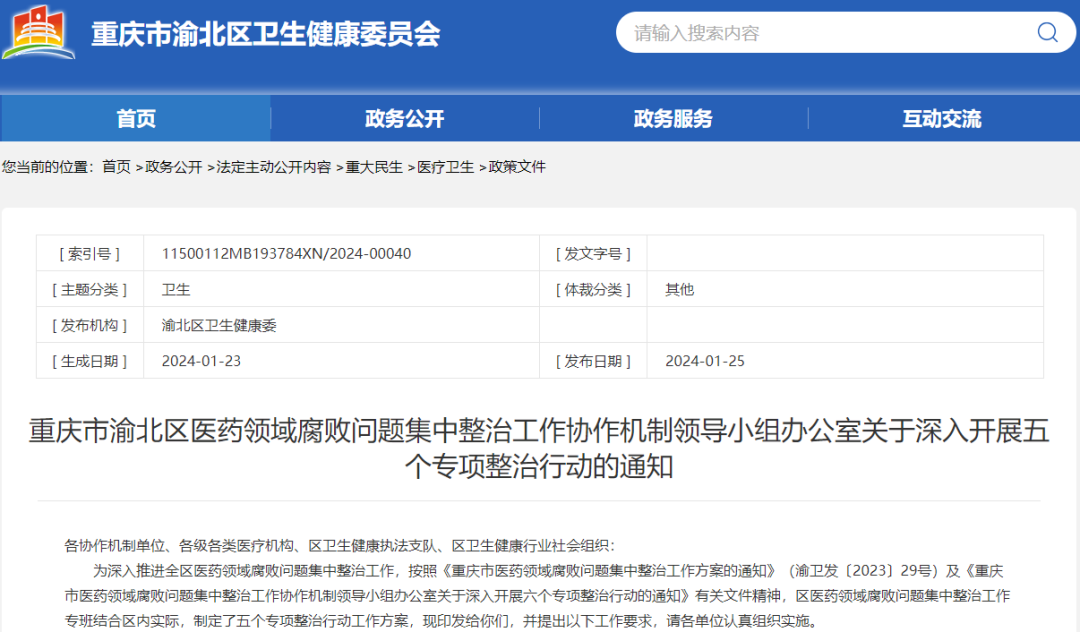1080x632 pixels.
Task: Click the 发布日期 label cell
Action: pyautogui.click(x=593, y=361)
